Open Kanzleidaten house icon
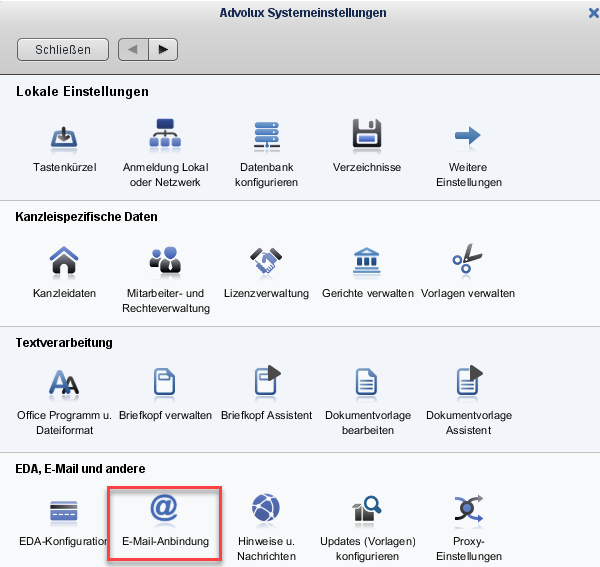The image size is (600, 567). tap(64, 260)
